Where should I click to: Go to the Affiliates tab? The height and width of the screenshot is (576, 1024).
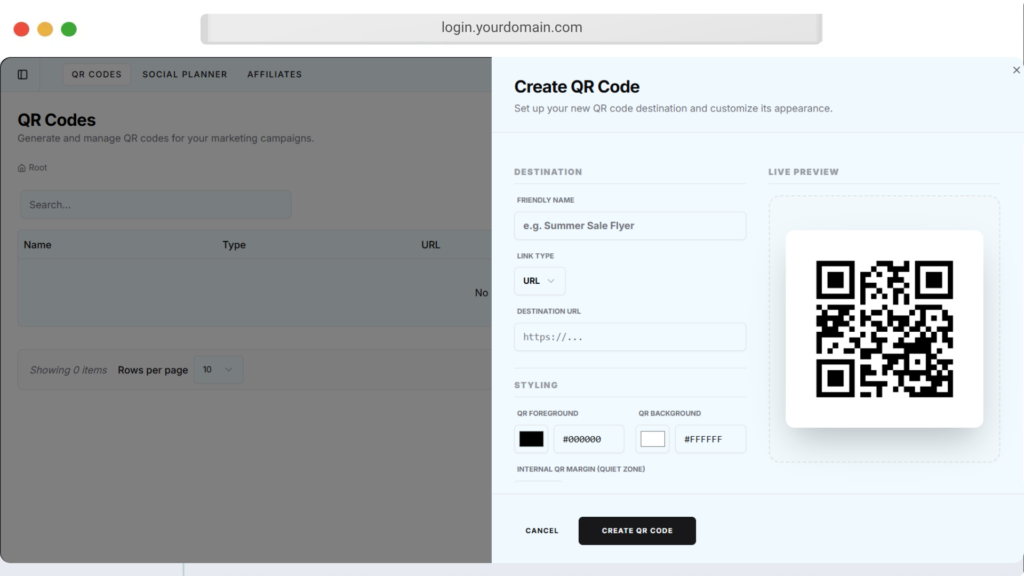coord(274,74)
